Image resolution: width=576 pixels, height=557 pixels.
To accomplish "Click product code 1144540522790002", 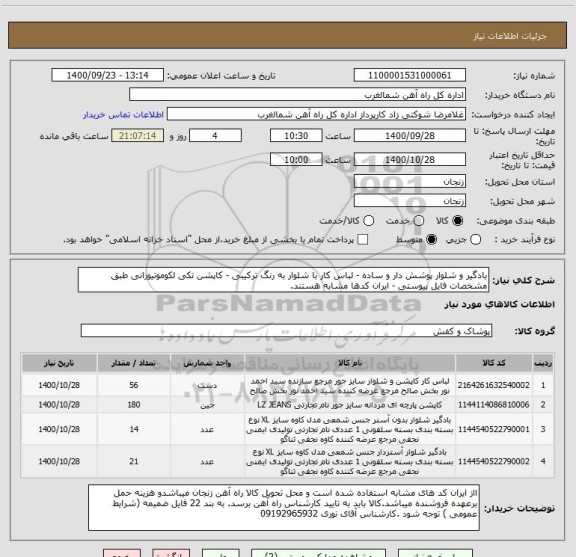I will (494, 461).
